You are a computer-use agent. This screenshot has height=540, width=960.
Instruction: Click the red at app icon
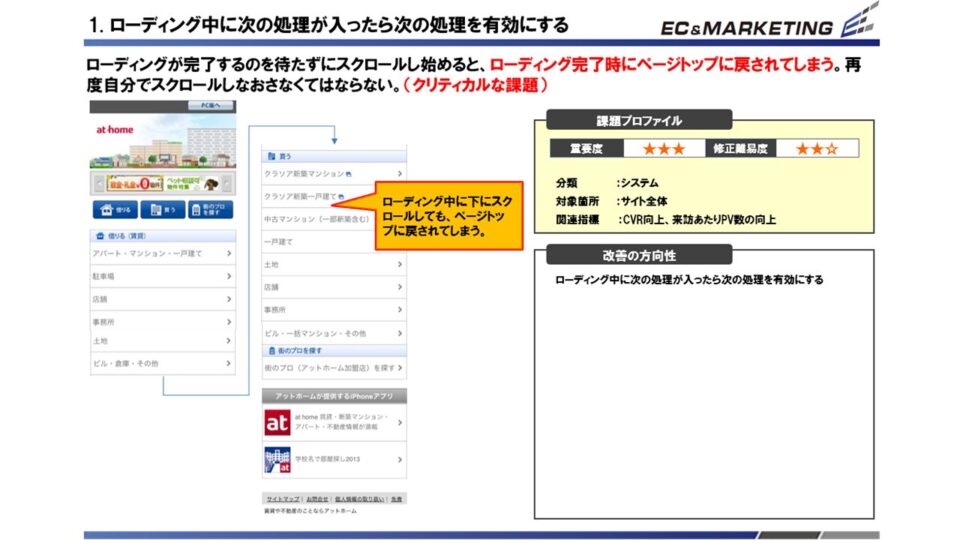pyautogui.click(x=277, y=422)
